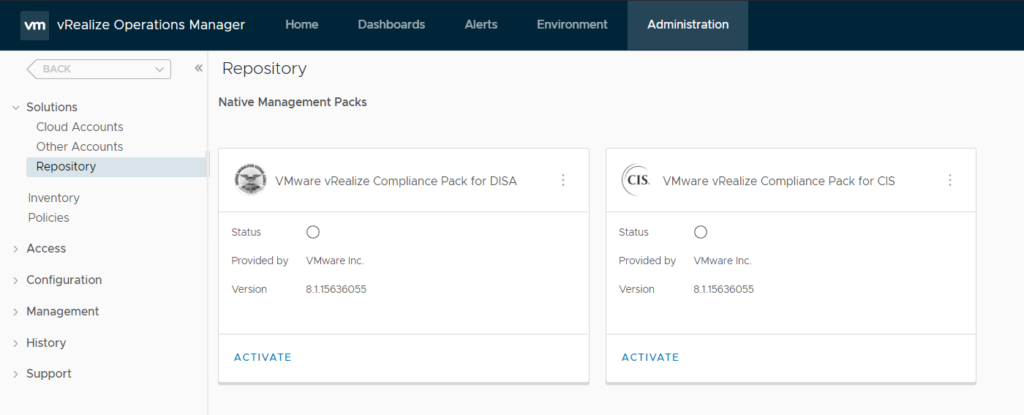Go to the Alerts tab

(x=481, y=25)
